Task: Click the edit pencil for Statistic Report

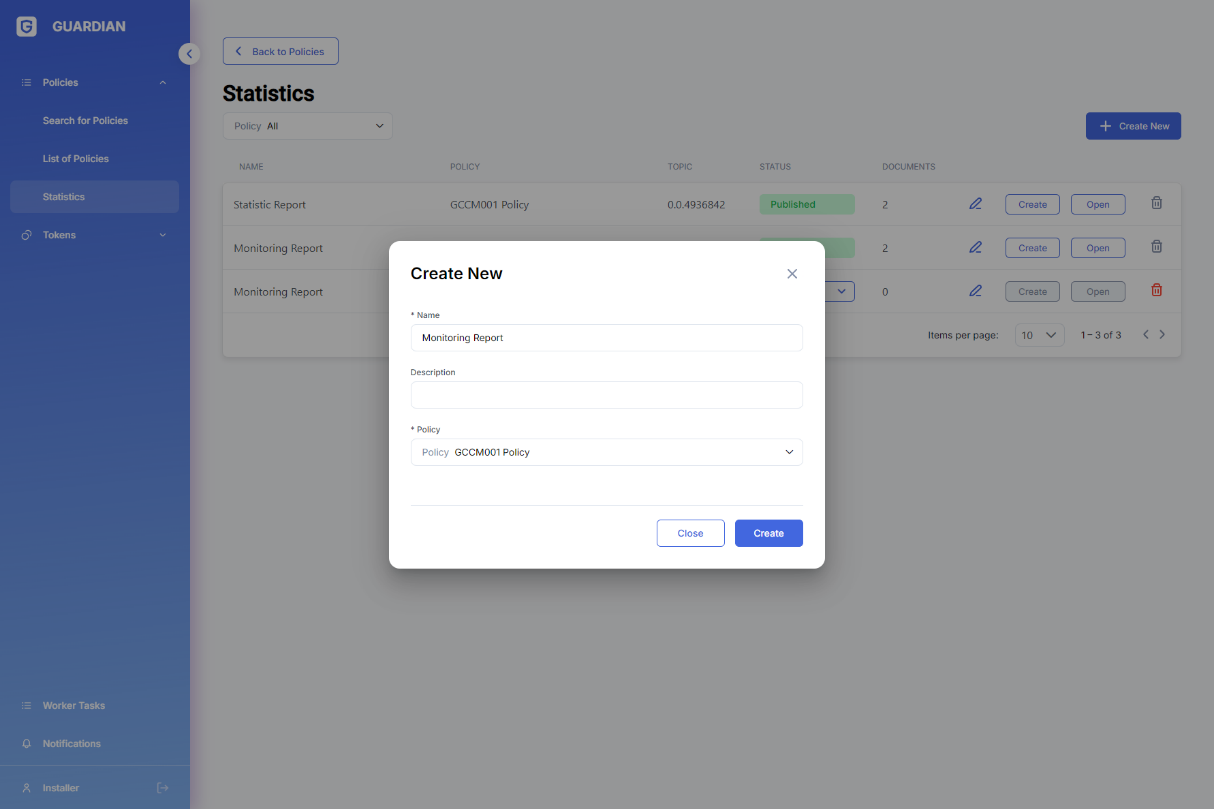Action: [x=975, y=204]
